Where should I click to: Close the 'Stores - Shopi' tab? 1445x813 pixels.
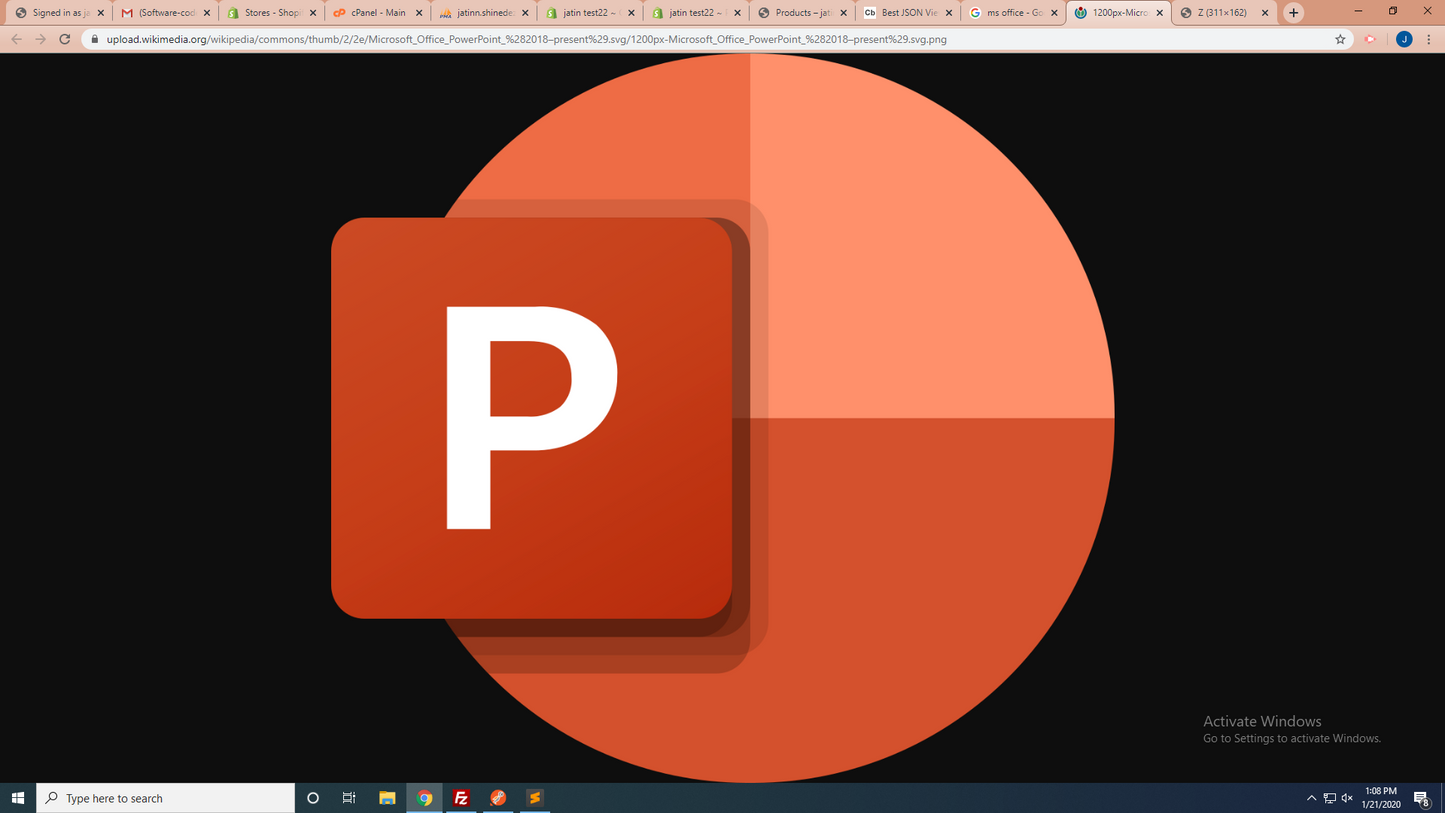click(313, 13)
